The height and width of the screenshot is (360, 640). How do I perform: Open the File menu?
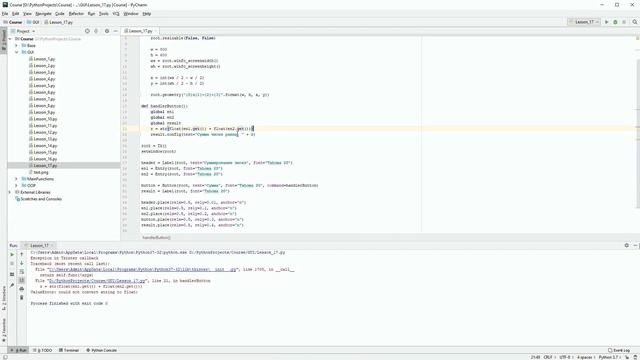click(5, 13)
